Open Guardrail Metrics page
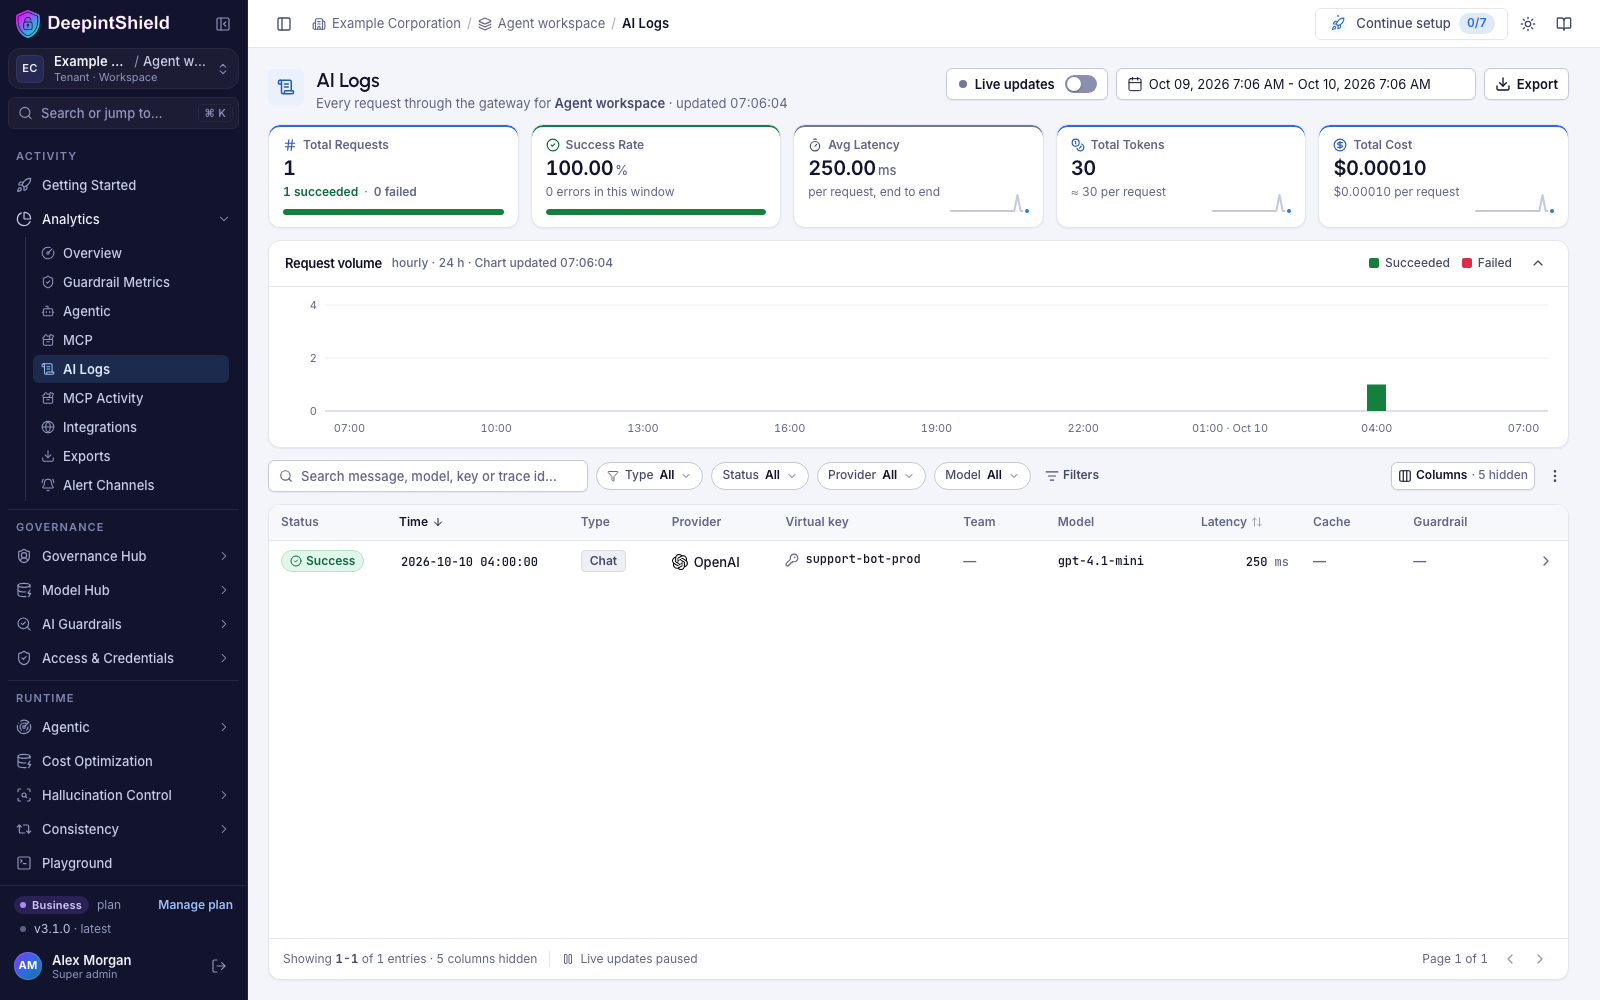This screenshot has height=1000, width=1600. 131,282
